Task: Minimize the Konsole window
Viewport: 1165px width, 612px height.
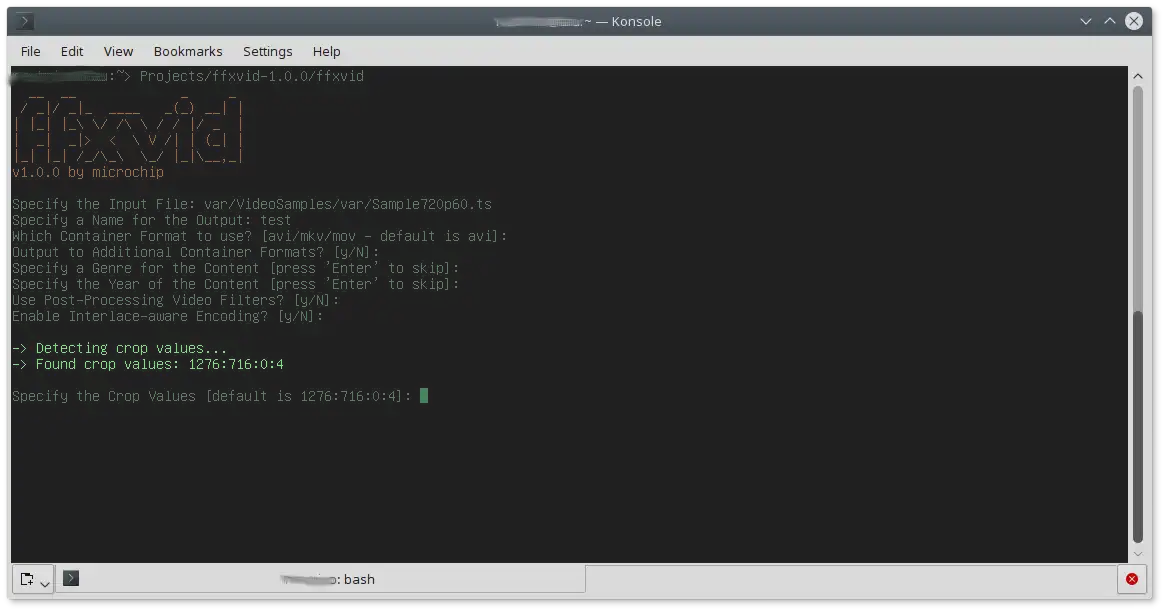Action: 1086,22
